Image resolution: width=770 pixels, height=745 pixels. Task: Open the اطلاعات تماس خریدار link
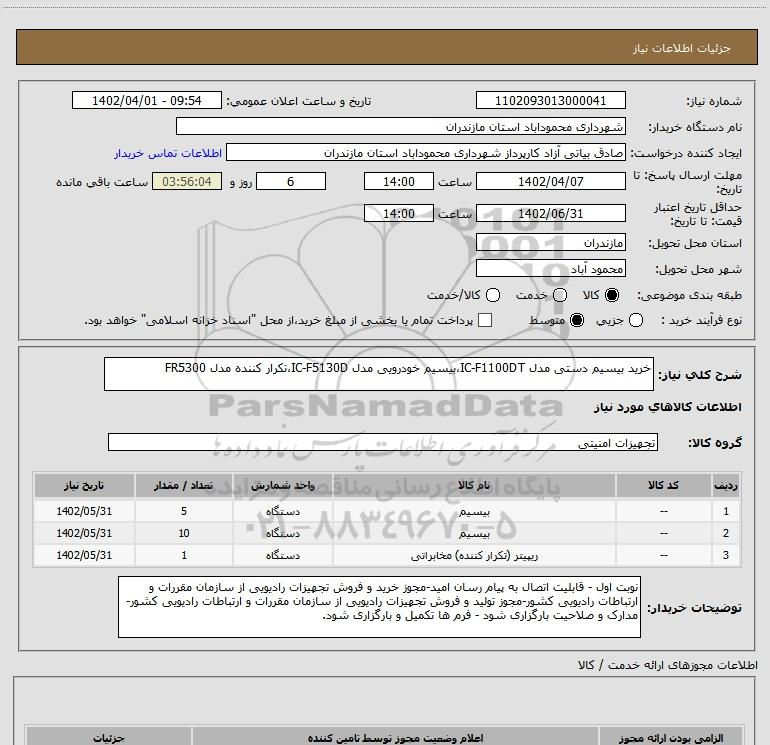(168, 153)
